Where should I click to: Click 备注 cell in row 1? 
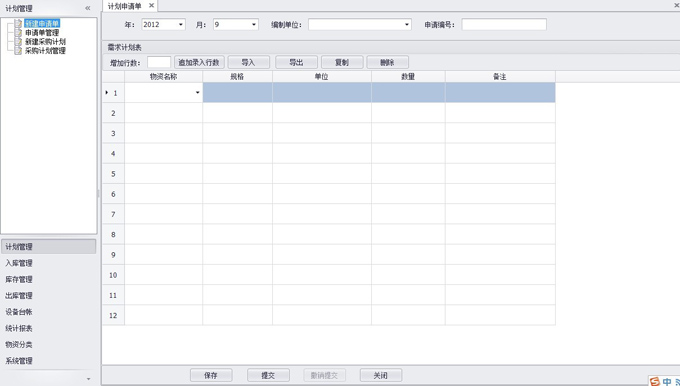click(500, 93)
